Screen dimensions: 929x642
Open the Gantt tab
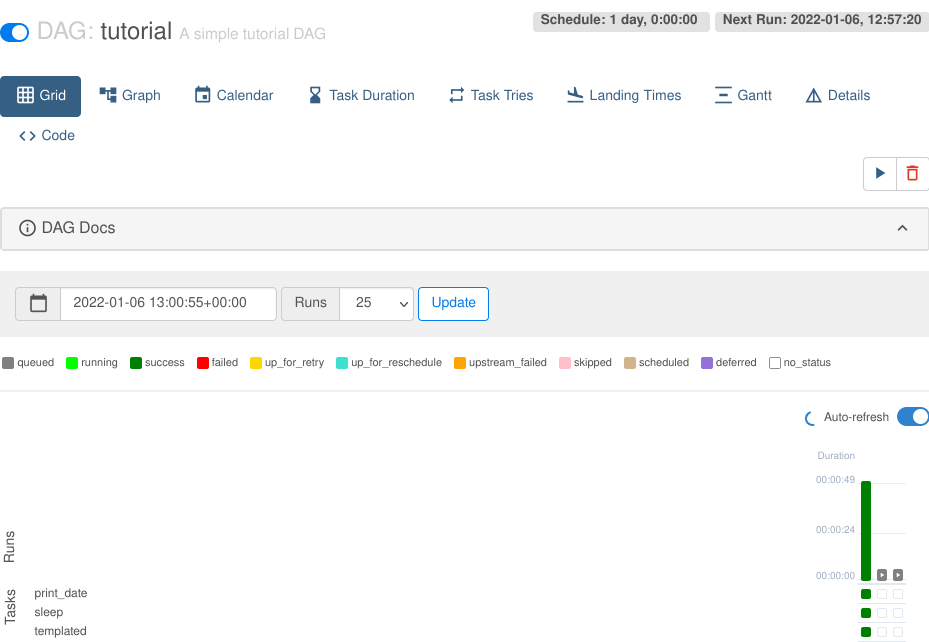[744, 95]
